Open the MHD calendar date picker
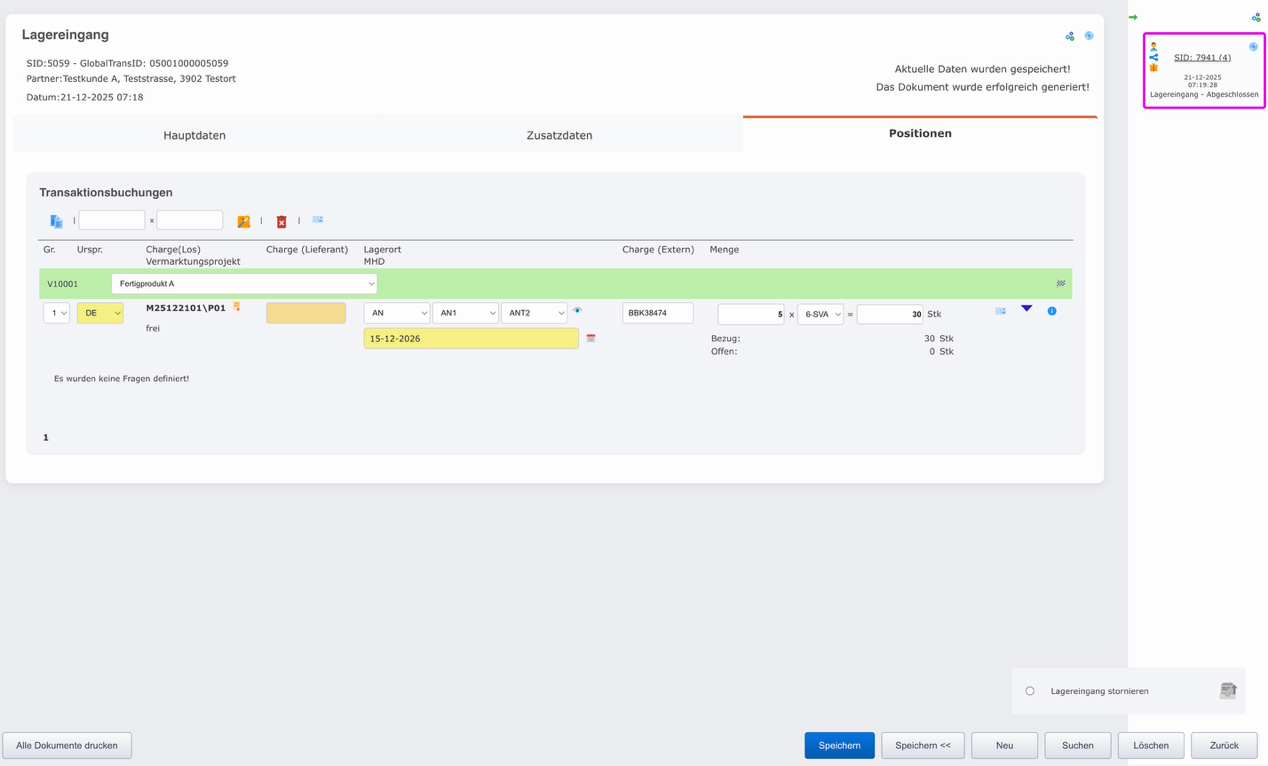Viewport: 1268px width, 766px height. click(591, 339)
